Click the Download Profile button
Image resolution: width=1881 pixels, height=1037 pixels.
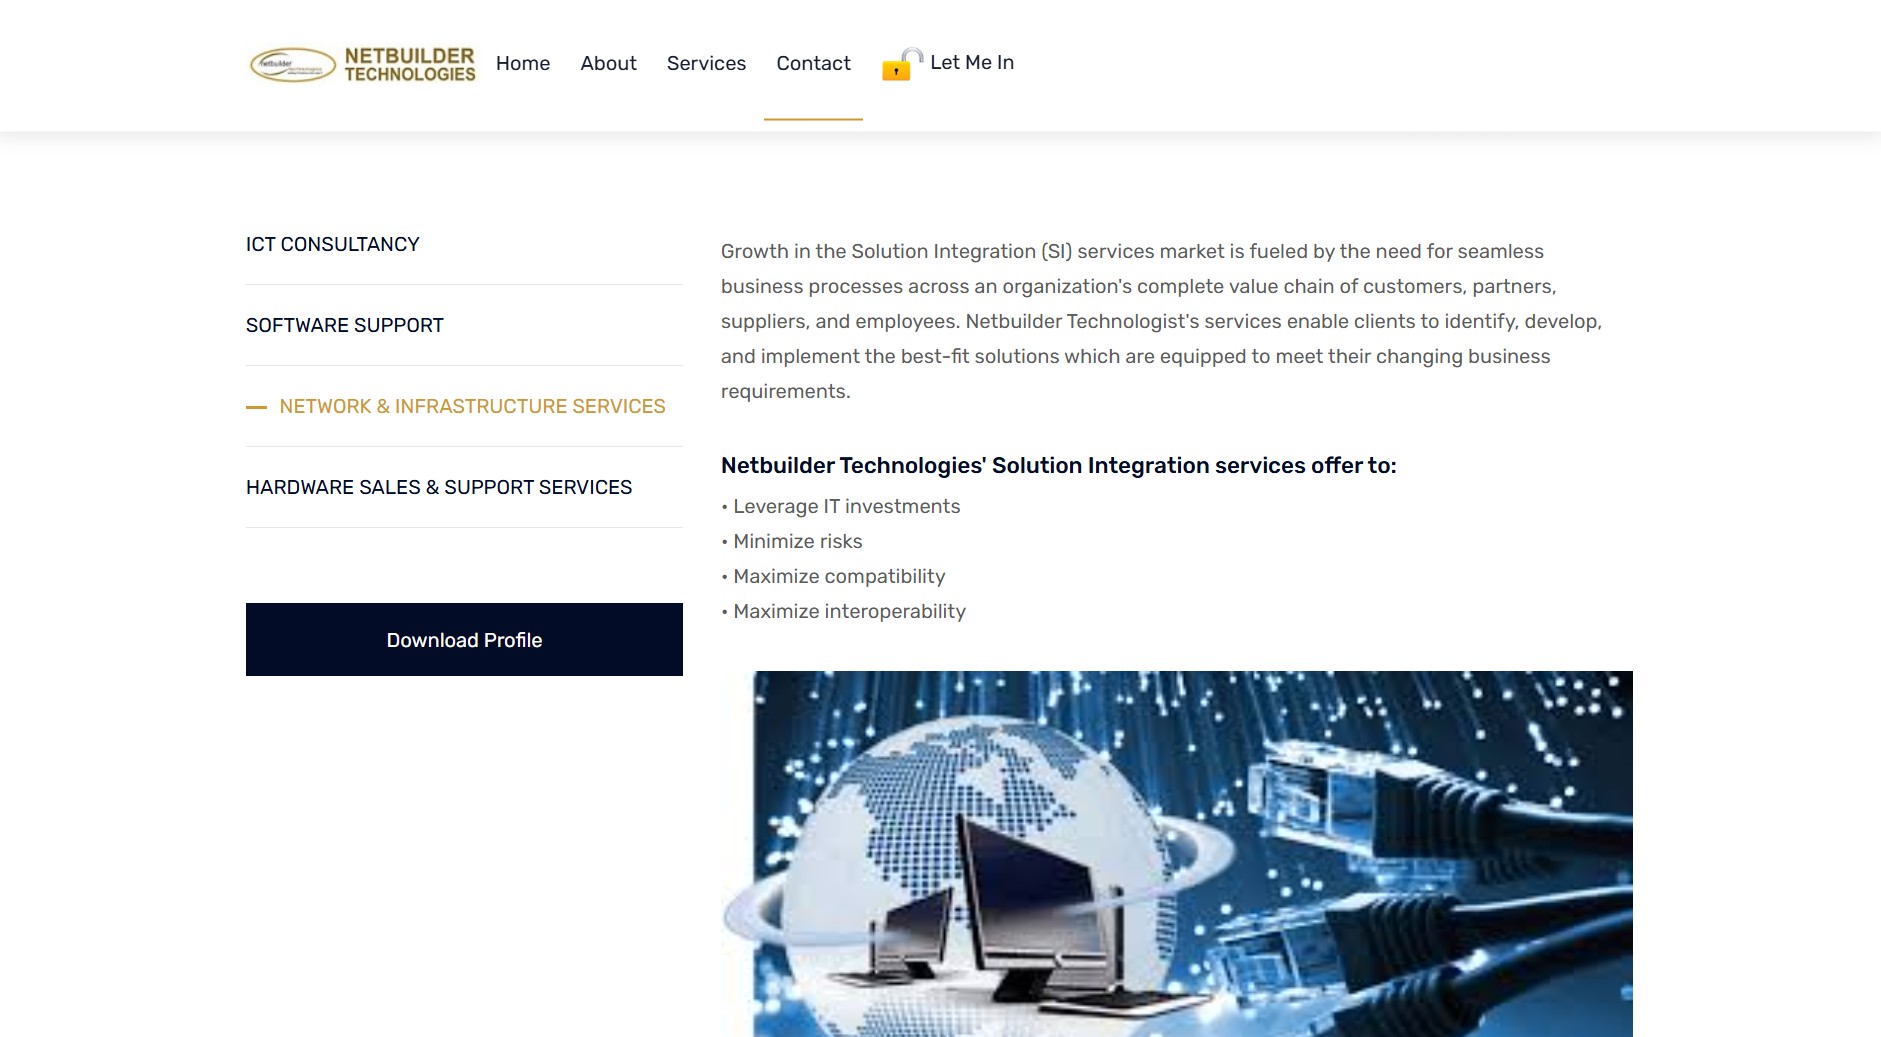click(463, 639)
